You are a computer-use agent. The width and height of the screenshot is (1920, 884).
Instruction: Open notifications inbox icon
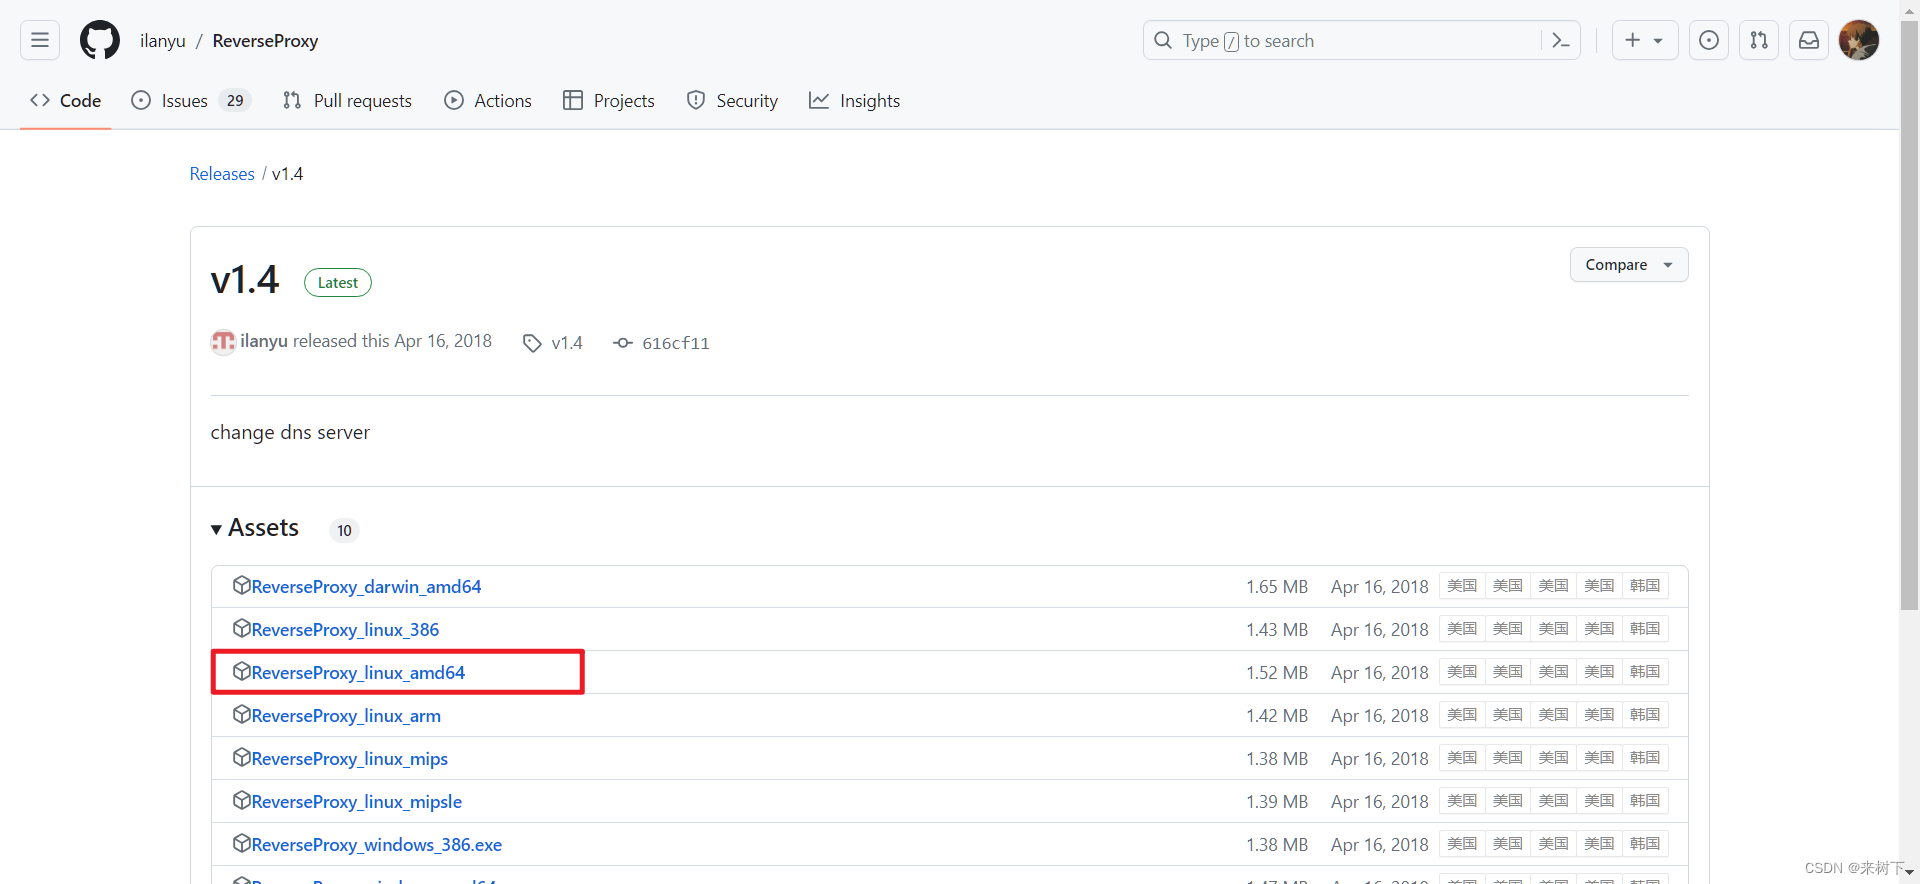(x=1809, y=40)
